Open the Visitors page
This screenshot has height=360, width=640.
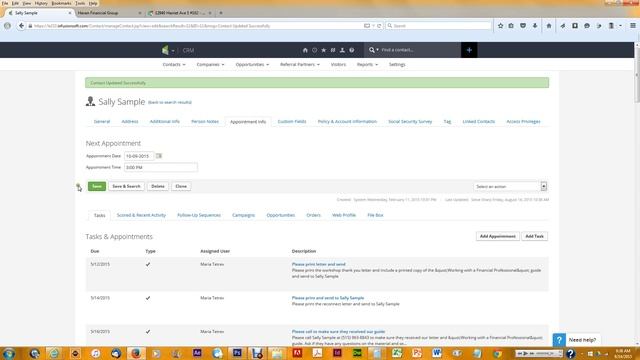click(338, 64)
